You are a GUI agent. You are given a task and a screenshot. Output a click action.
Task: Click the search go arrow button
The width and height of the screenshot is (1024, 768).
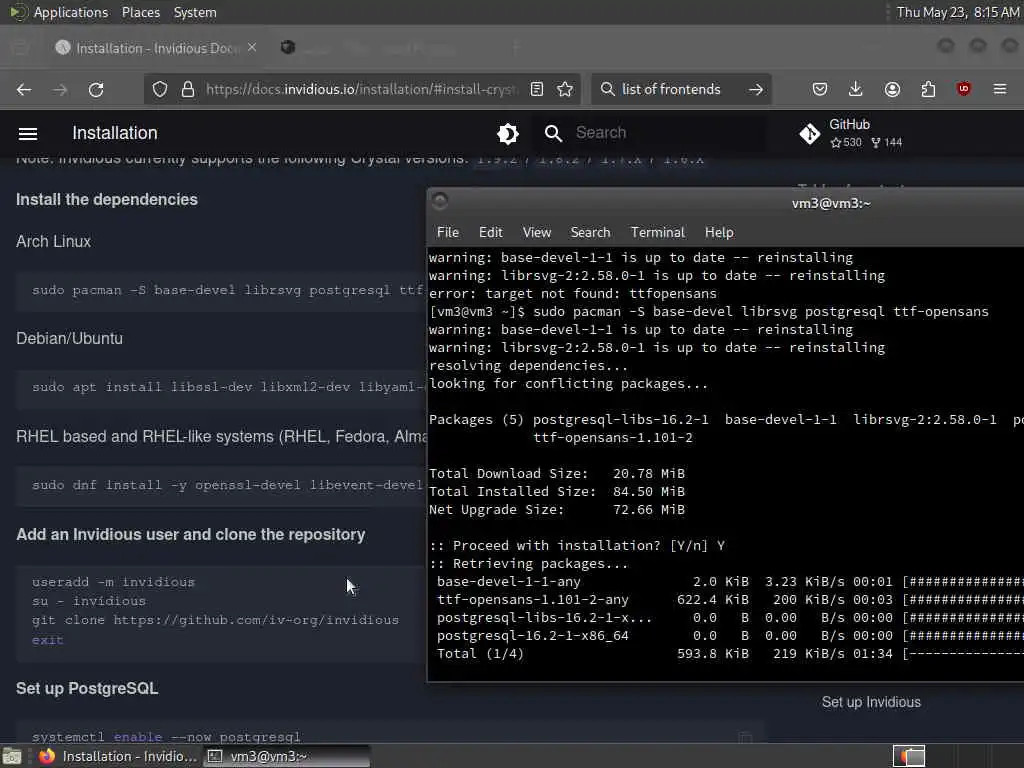(x=756, y=89)
